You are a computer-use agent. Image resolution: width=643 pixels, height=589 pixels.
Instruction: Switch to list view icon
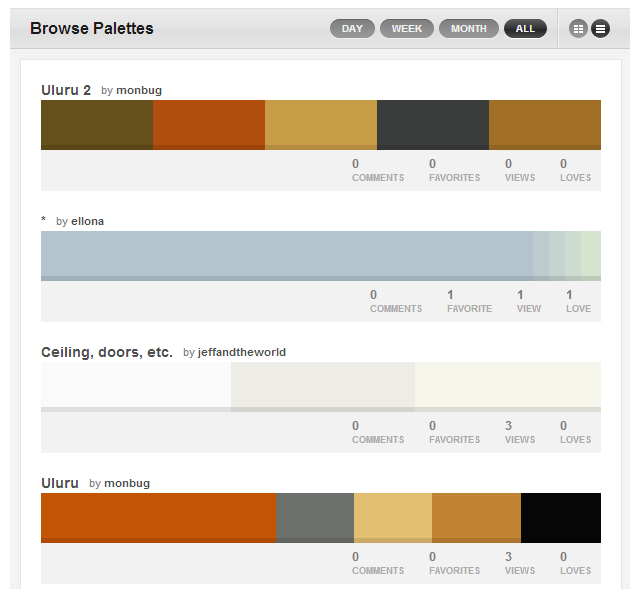(600, 29)
